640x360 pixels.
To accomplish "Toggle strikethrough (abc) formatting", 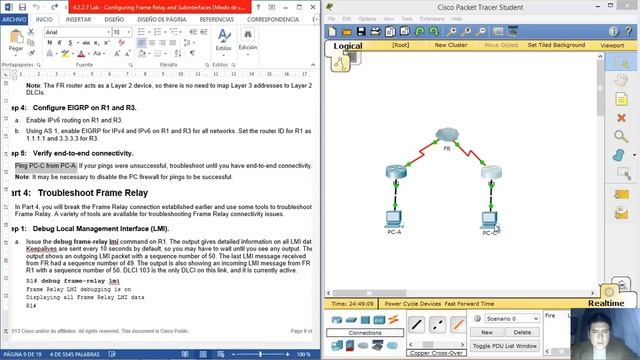I will (86, 42).
